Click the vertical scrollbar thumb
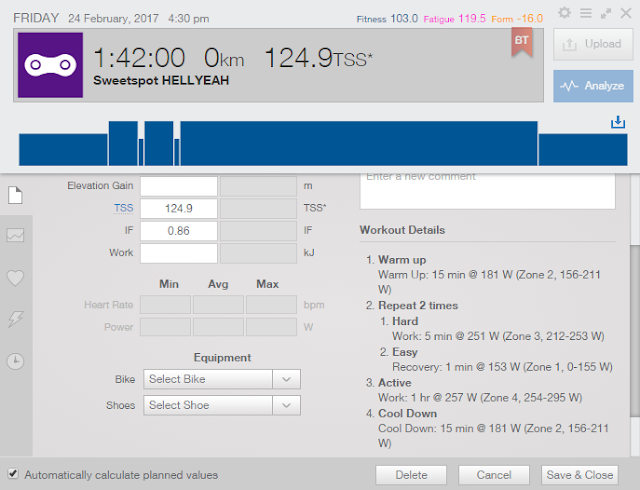640x490 pixels. [635, 331]
